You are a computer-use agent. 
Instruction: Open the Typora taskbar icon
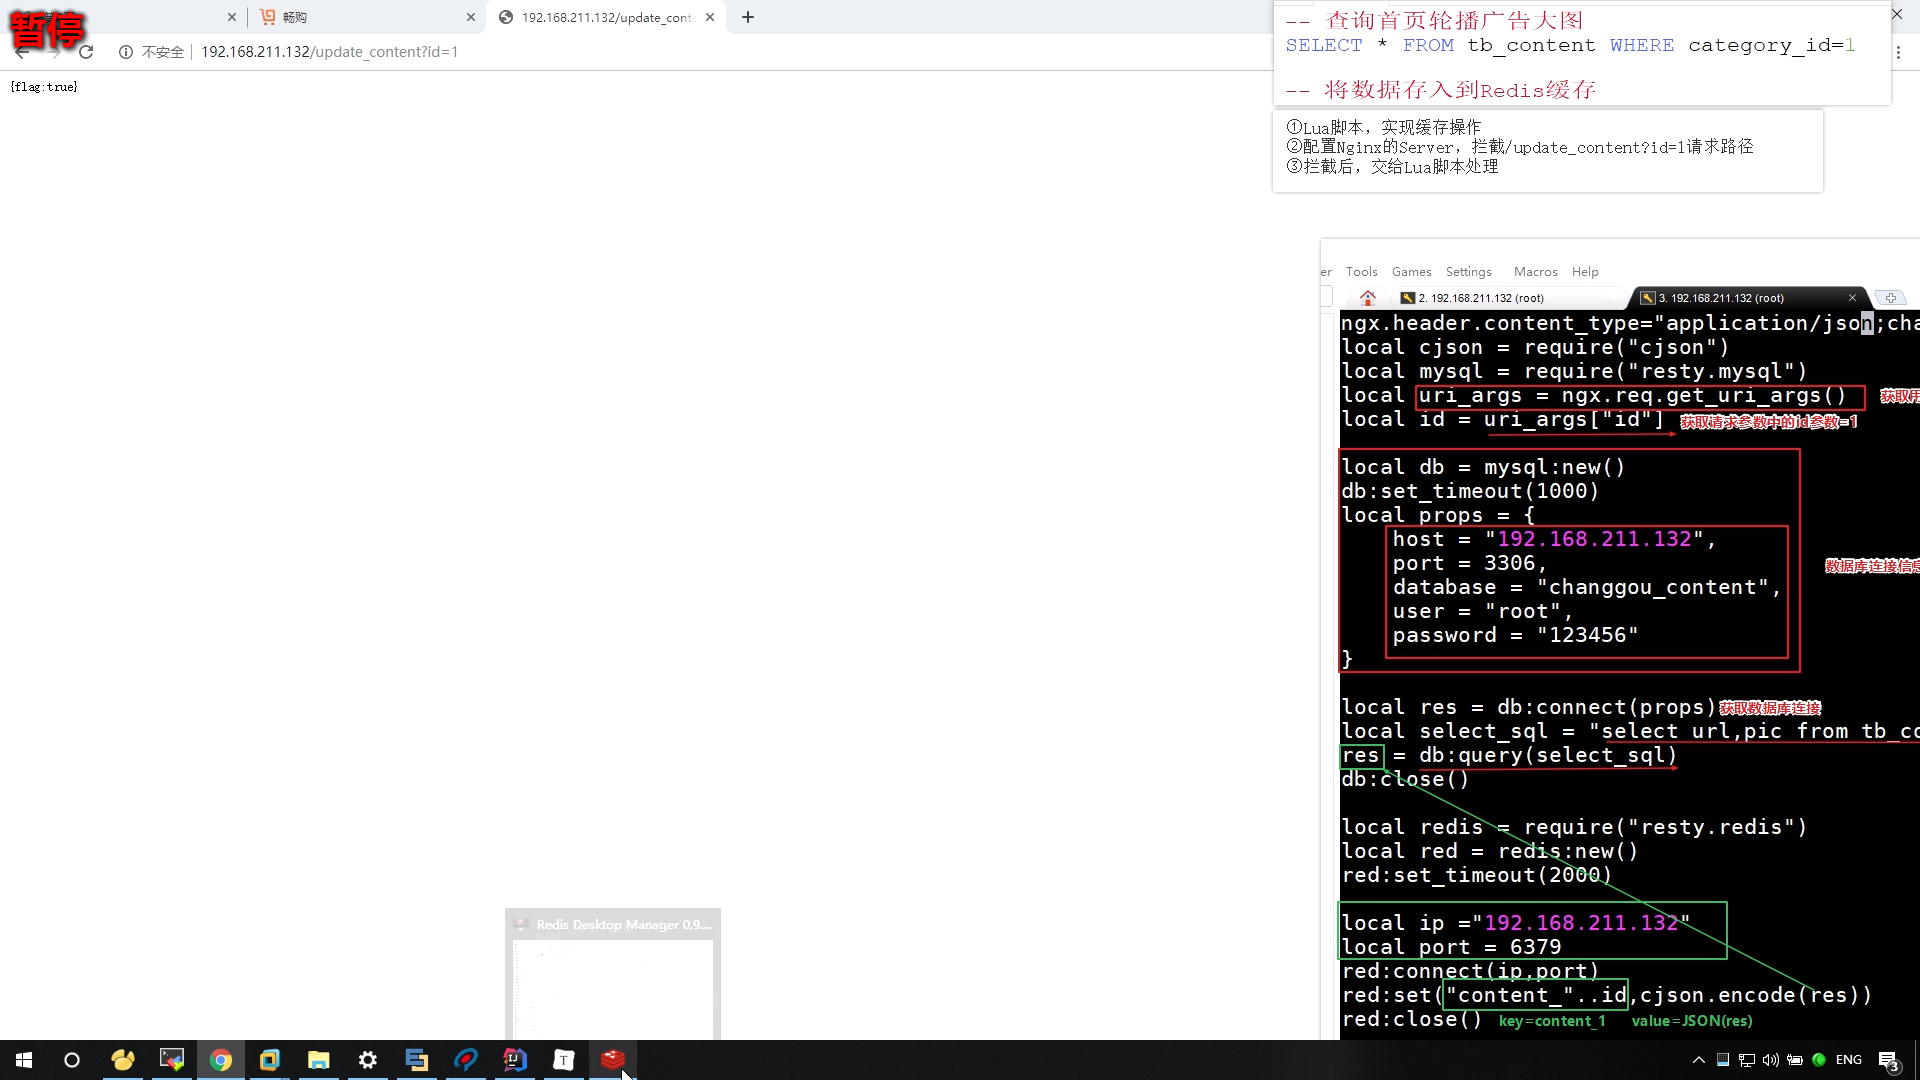(x=564, y=1060)
